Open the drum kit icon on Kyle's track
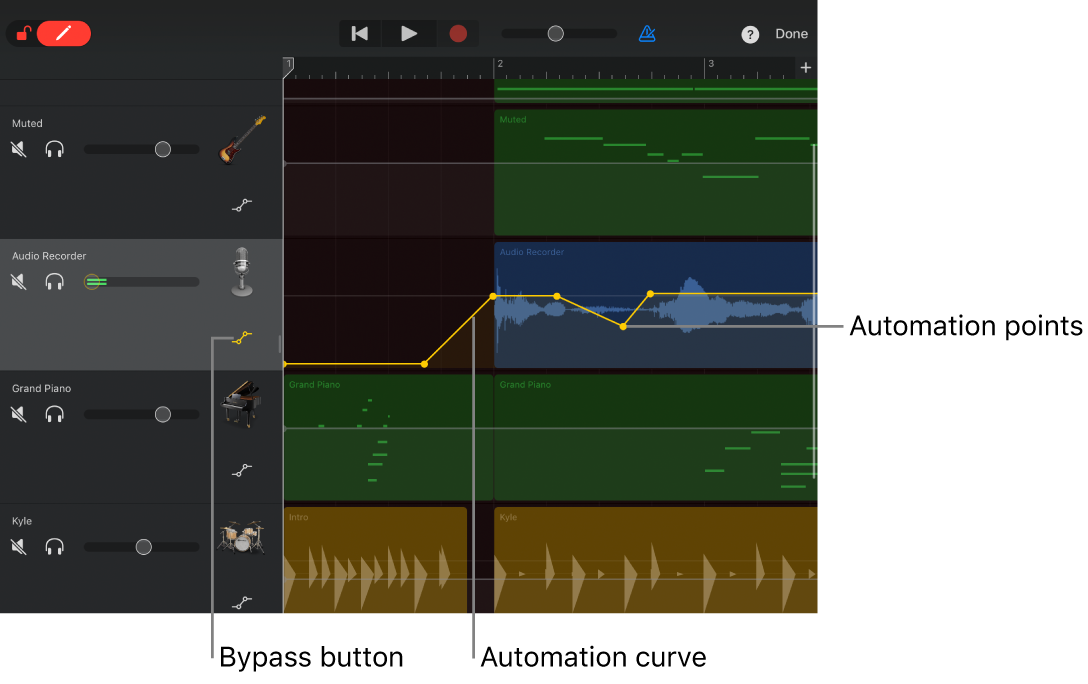Screen dimensions: 1088x684 pyautogui.click(x=241, y=537)
